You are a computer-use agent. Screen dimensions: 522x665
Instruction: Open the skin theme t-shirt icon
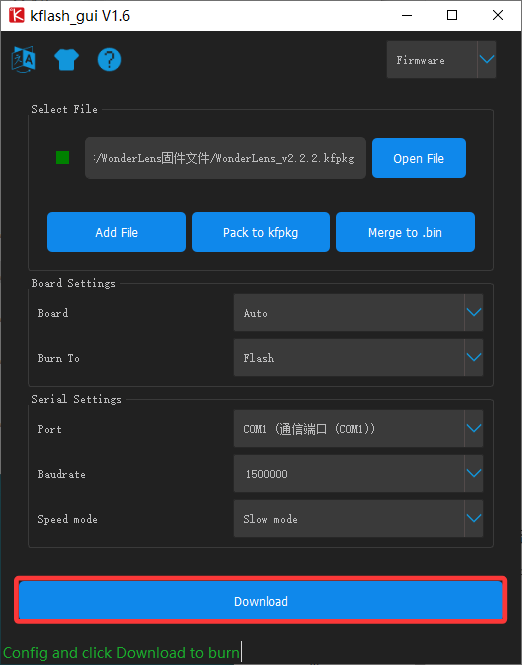(67, 59)
